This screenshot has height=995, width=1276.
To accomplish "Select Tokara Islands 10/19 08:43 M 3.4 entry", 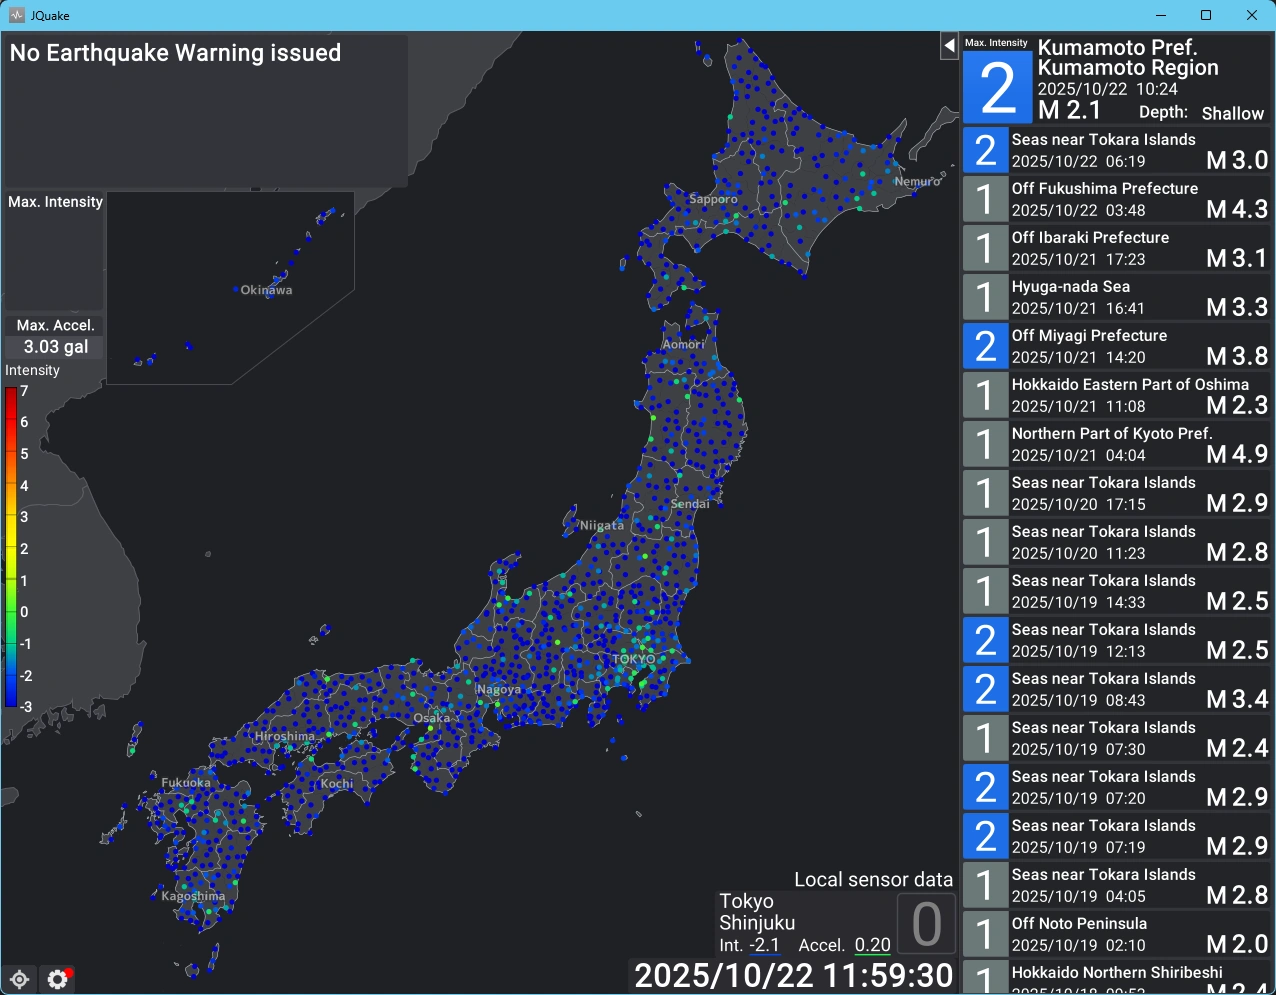I will tap(1116, 689).
